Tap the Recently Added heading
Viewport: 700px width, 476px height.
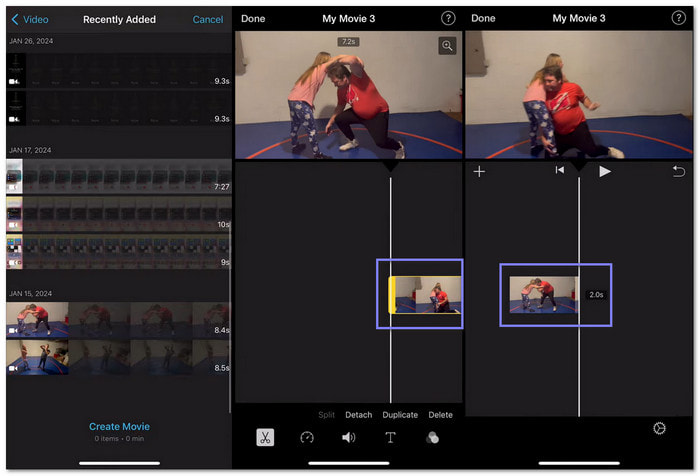tap(119, 19)
